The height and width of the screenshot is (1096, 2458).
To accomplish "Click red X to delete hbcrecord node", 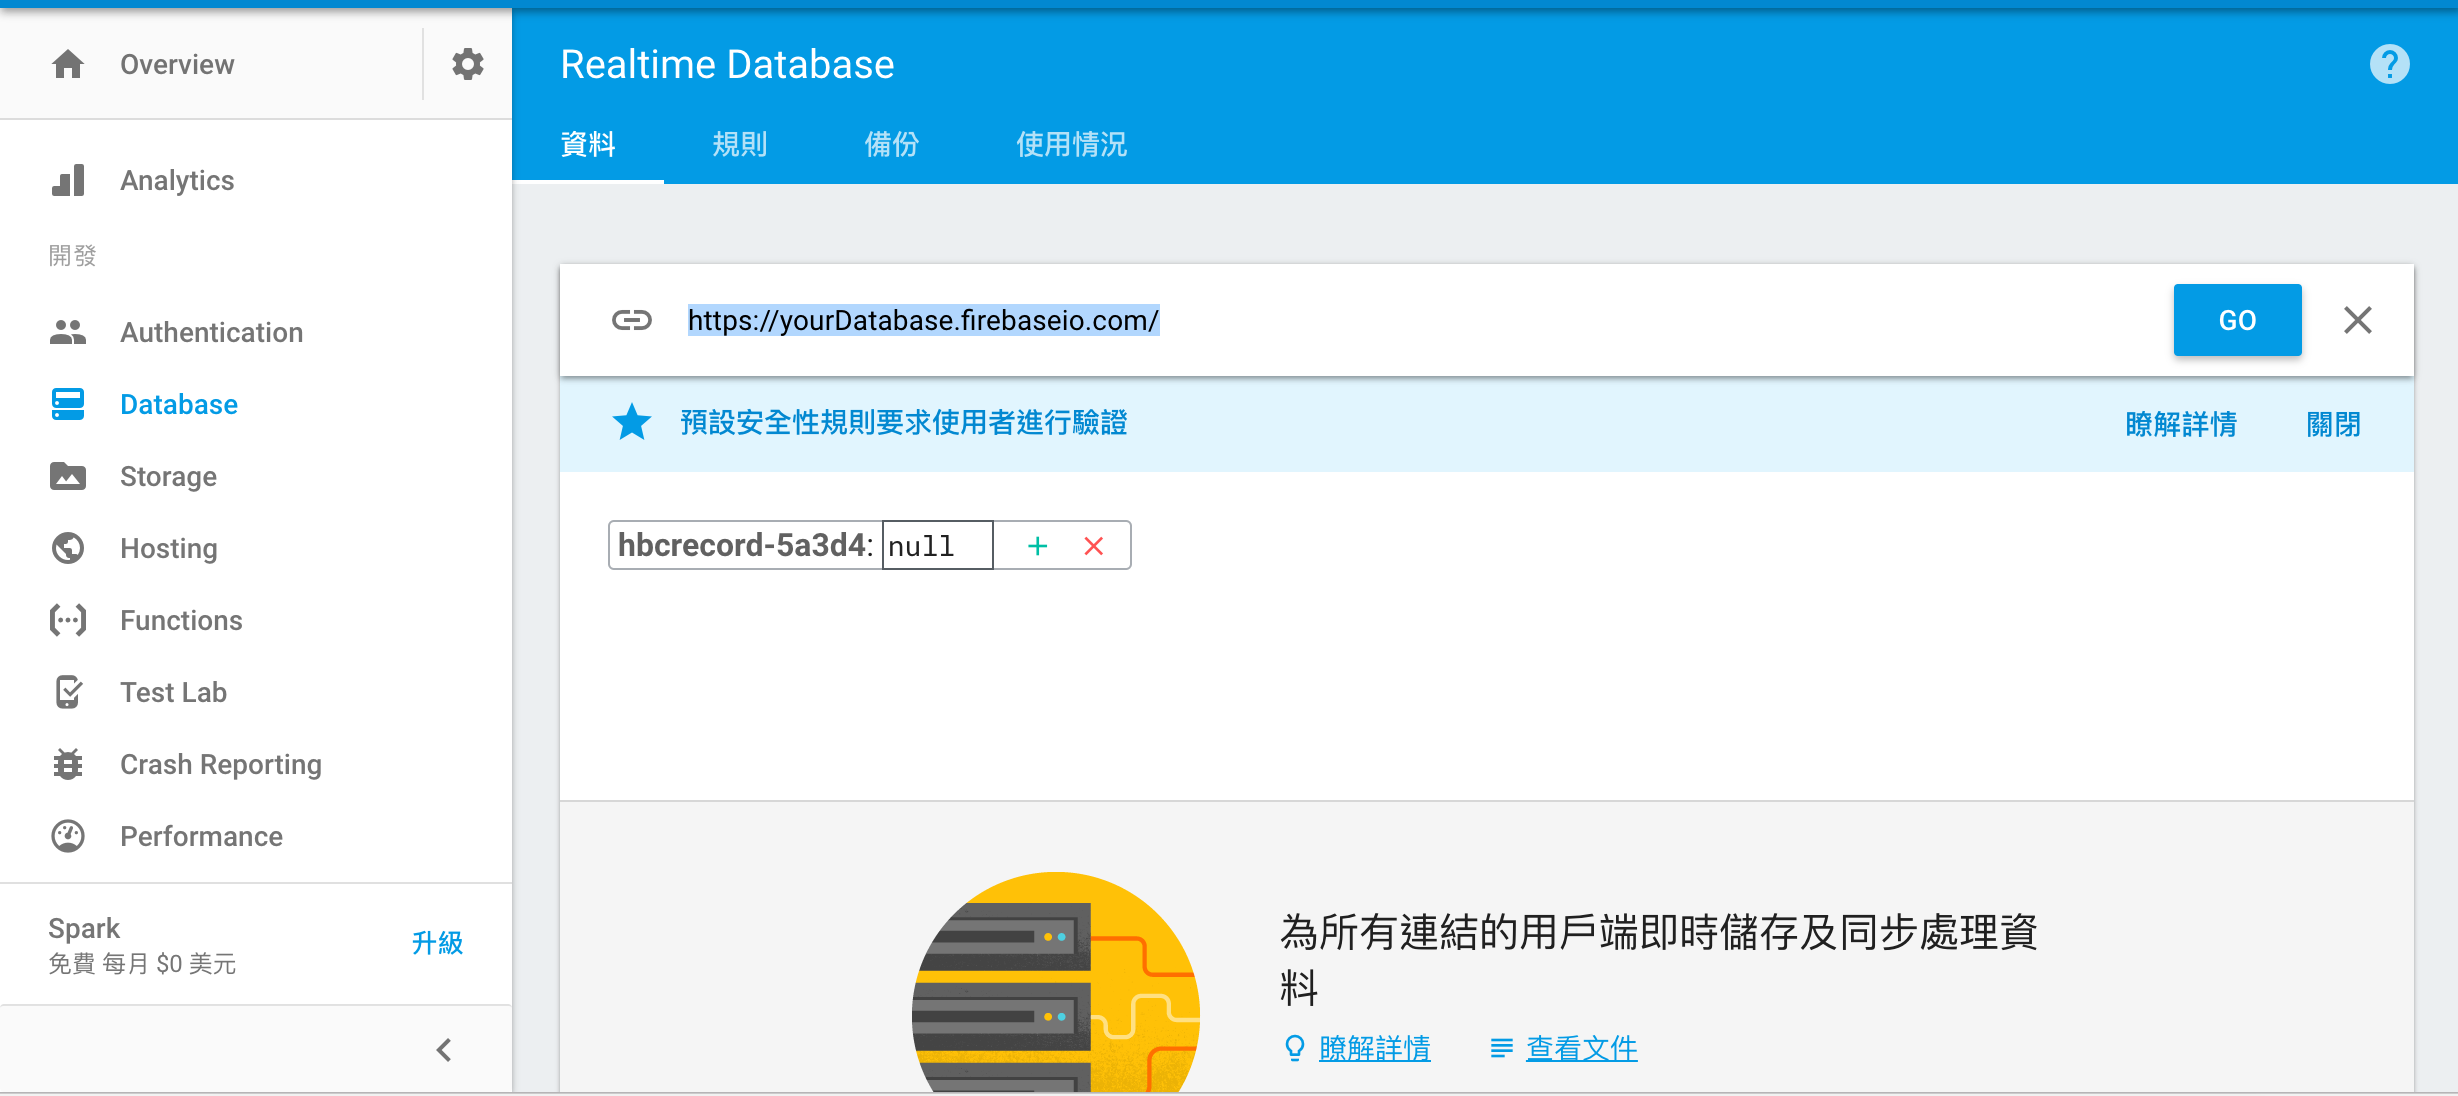I will (x=1093, y=546).
